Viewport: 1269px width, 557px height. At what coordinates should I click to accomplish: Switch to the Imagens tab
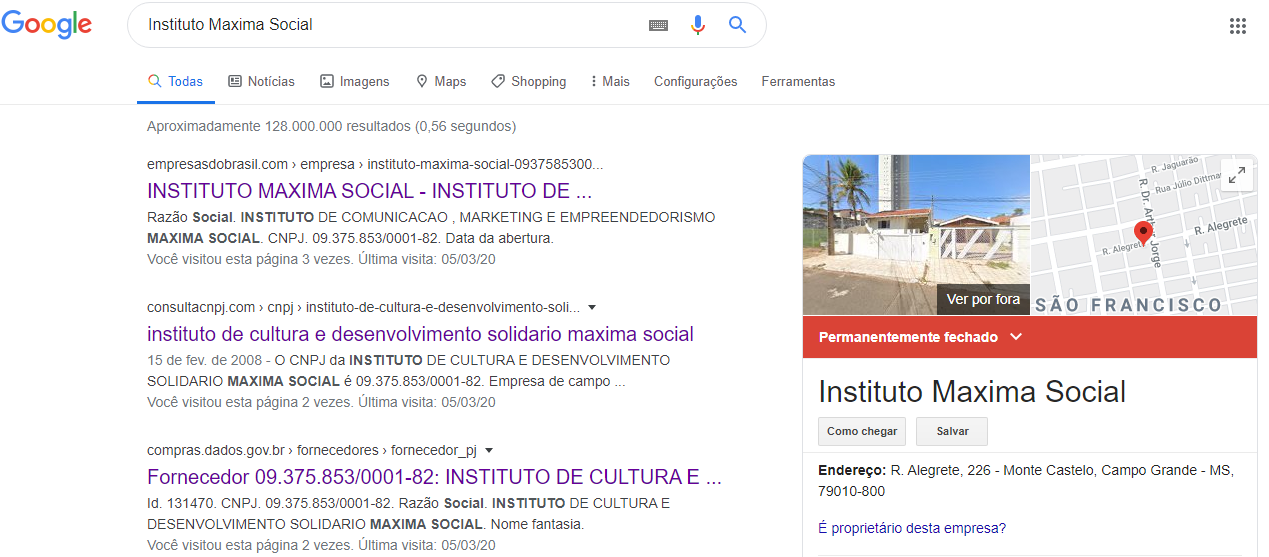[x=355, y=82]
